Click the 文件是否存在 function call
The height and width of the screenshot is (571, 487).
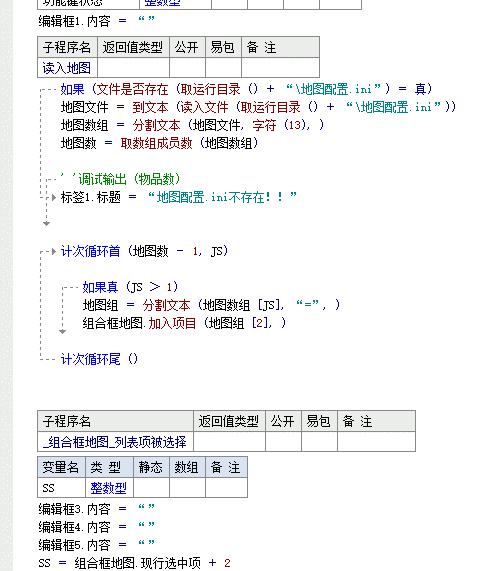[x=133, y=89]
